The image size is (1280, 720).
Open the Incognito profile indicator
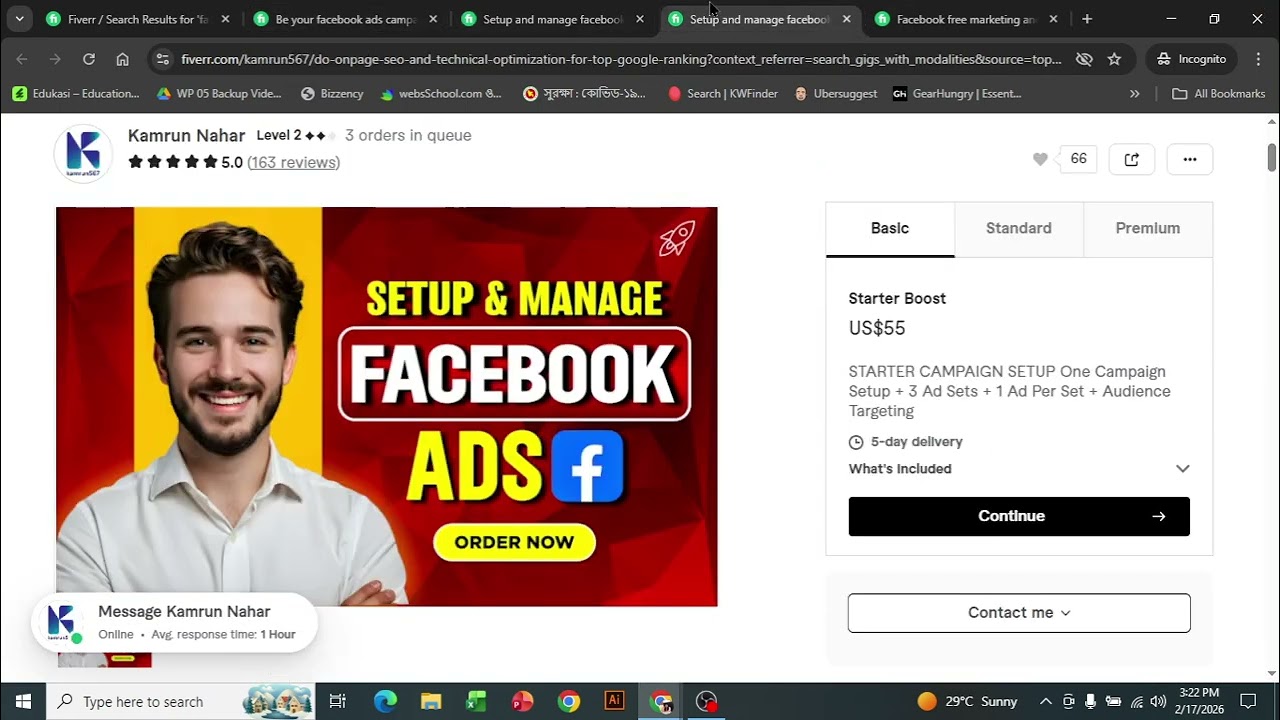click(x=1191, y=59)
